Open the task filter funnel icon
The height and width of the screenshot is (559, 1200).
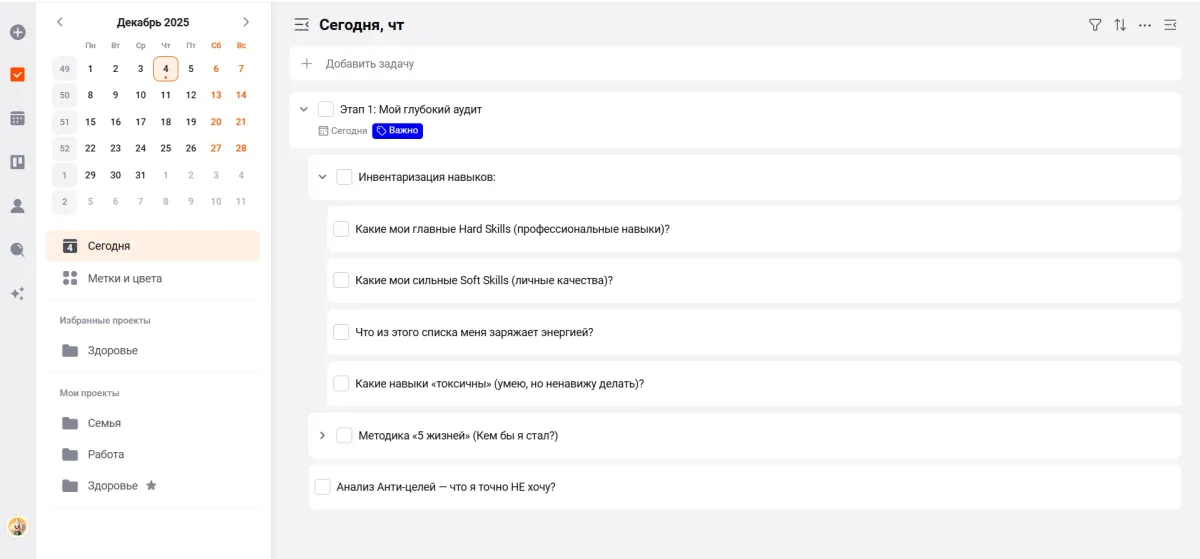tap(1095, 25)
